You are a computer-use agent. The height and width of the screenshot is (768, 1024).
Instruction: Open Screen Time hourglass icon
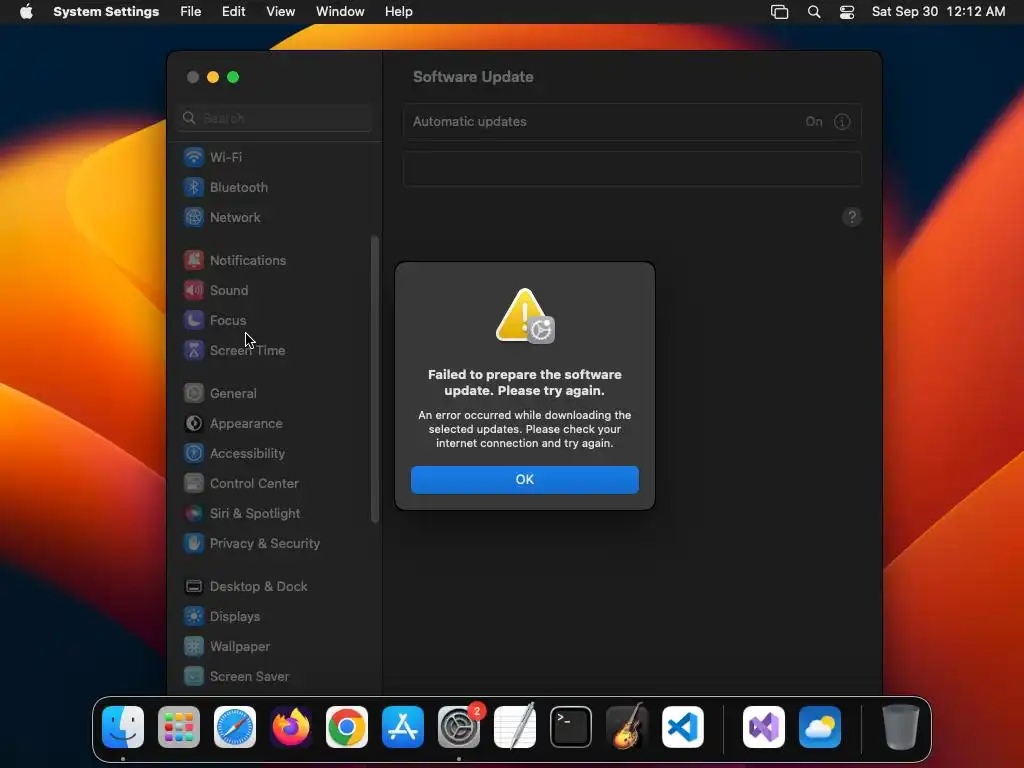[193, 351]
